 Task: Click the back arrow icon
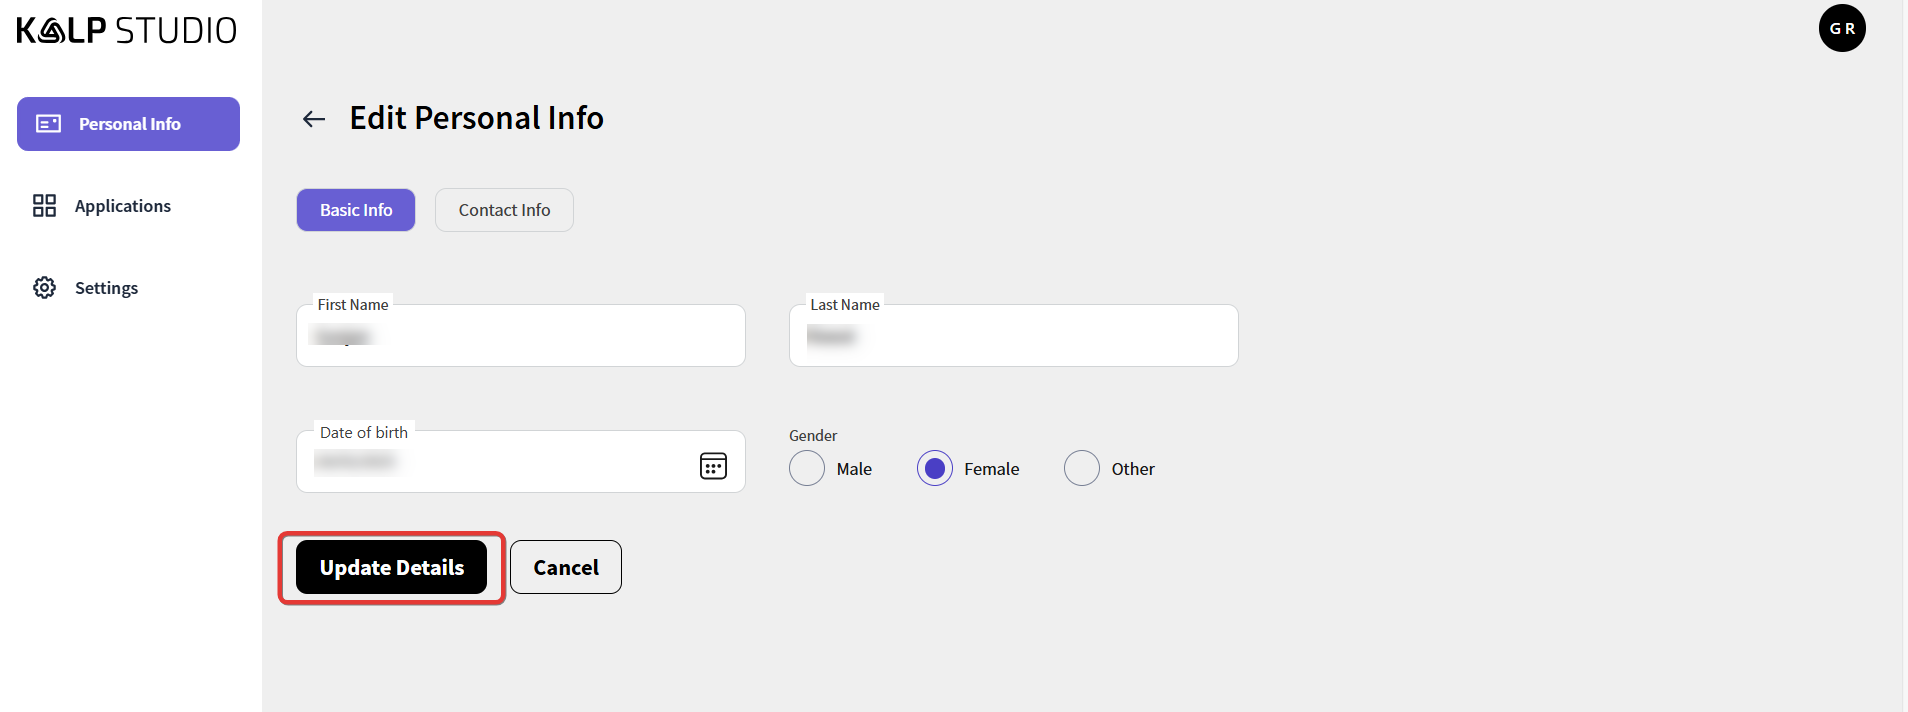point(314,119)
